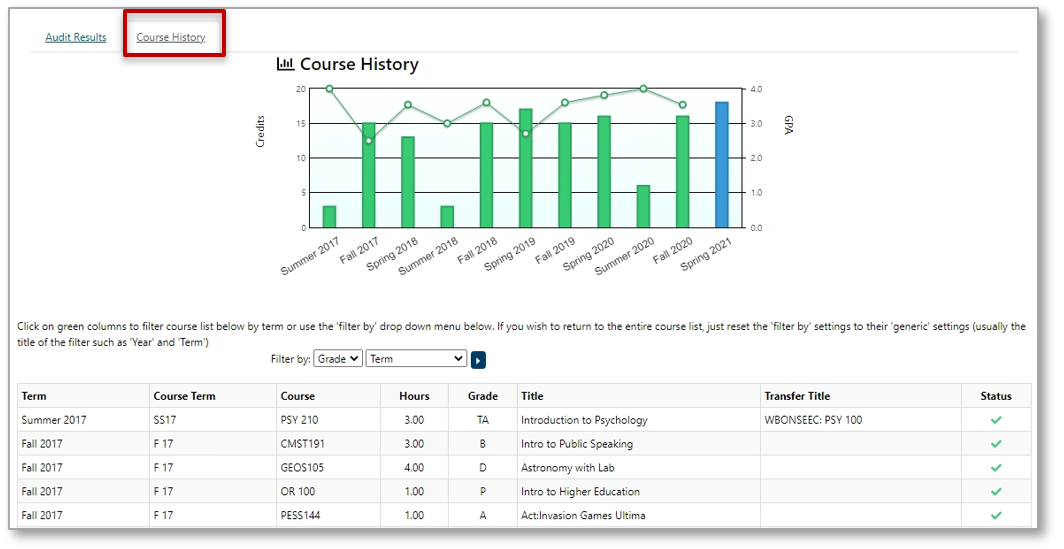Click the filter go arrow button

coord(478,360)
